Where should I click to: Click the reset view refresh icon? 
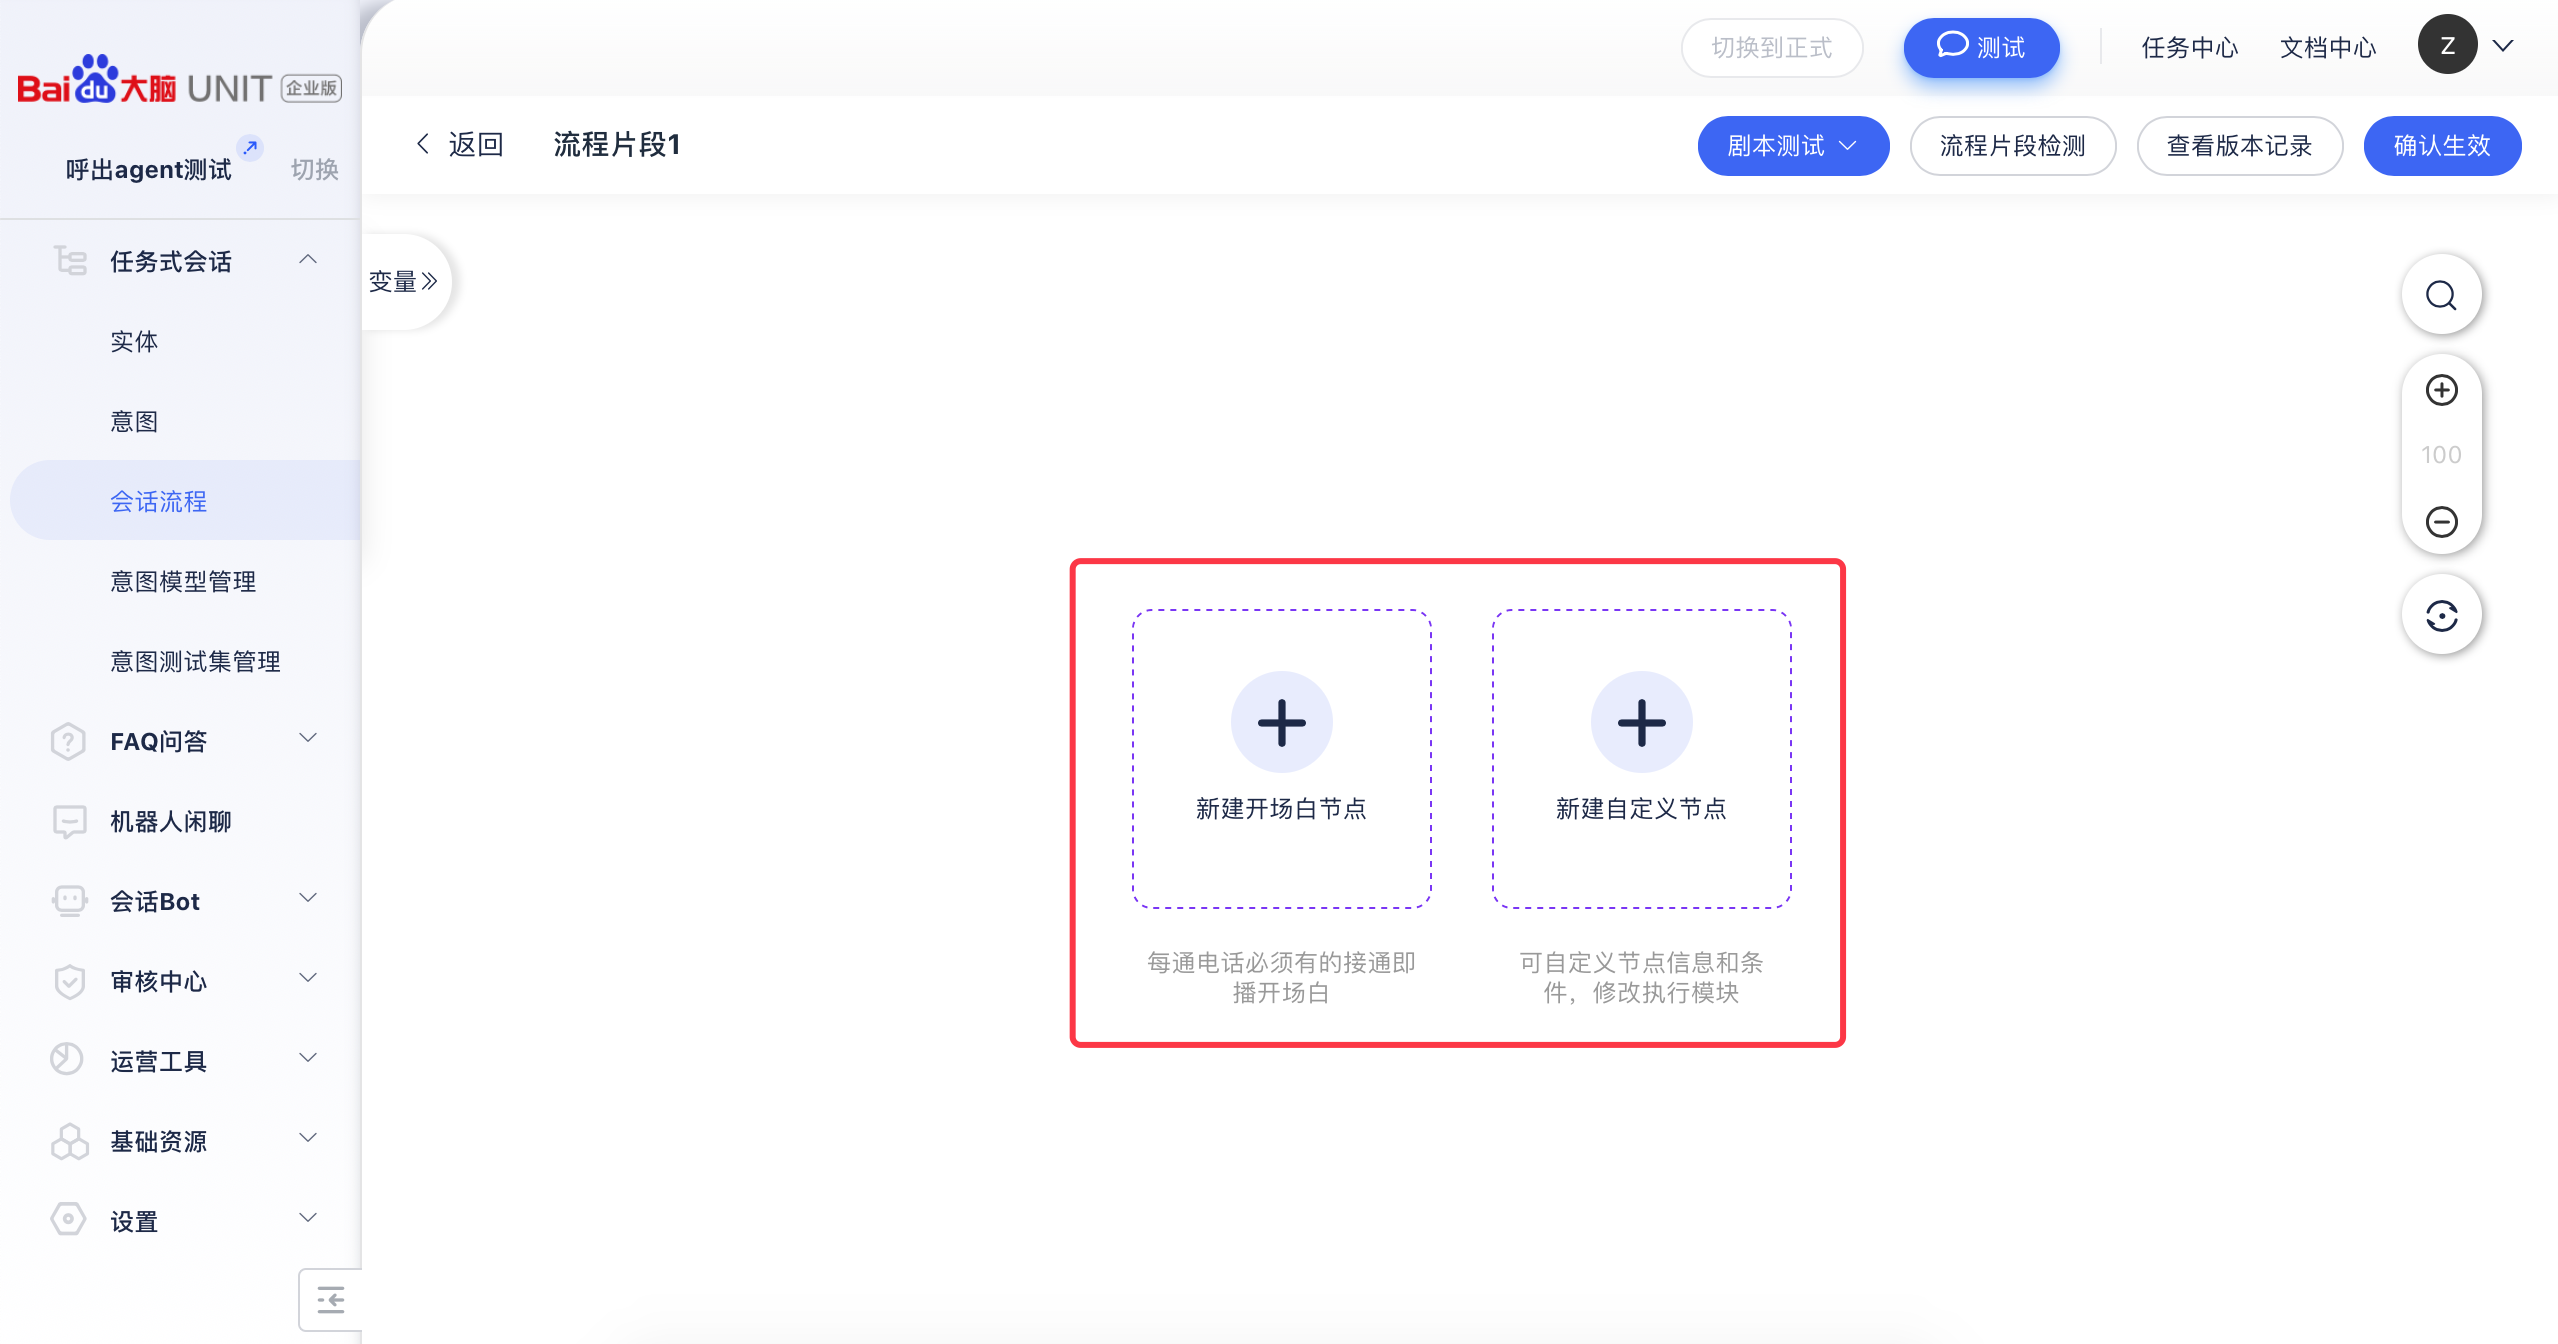click(x=2441, y=615)
